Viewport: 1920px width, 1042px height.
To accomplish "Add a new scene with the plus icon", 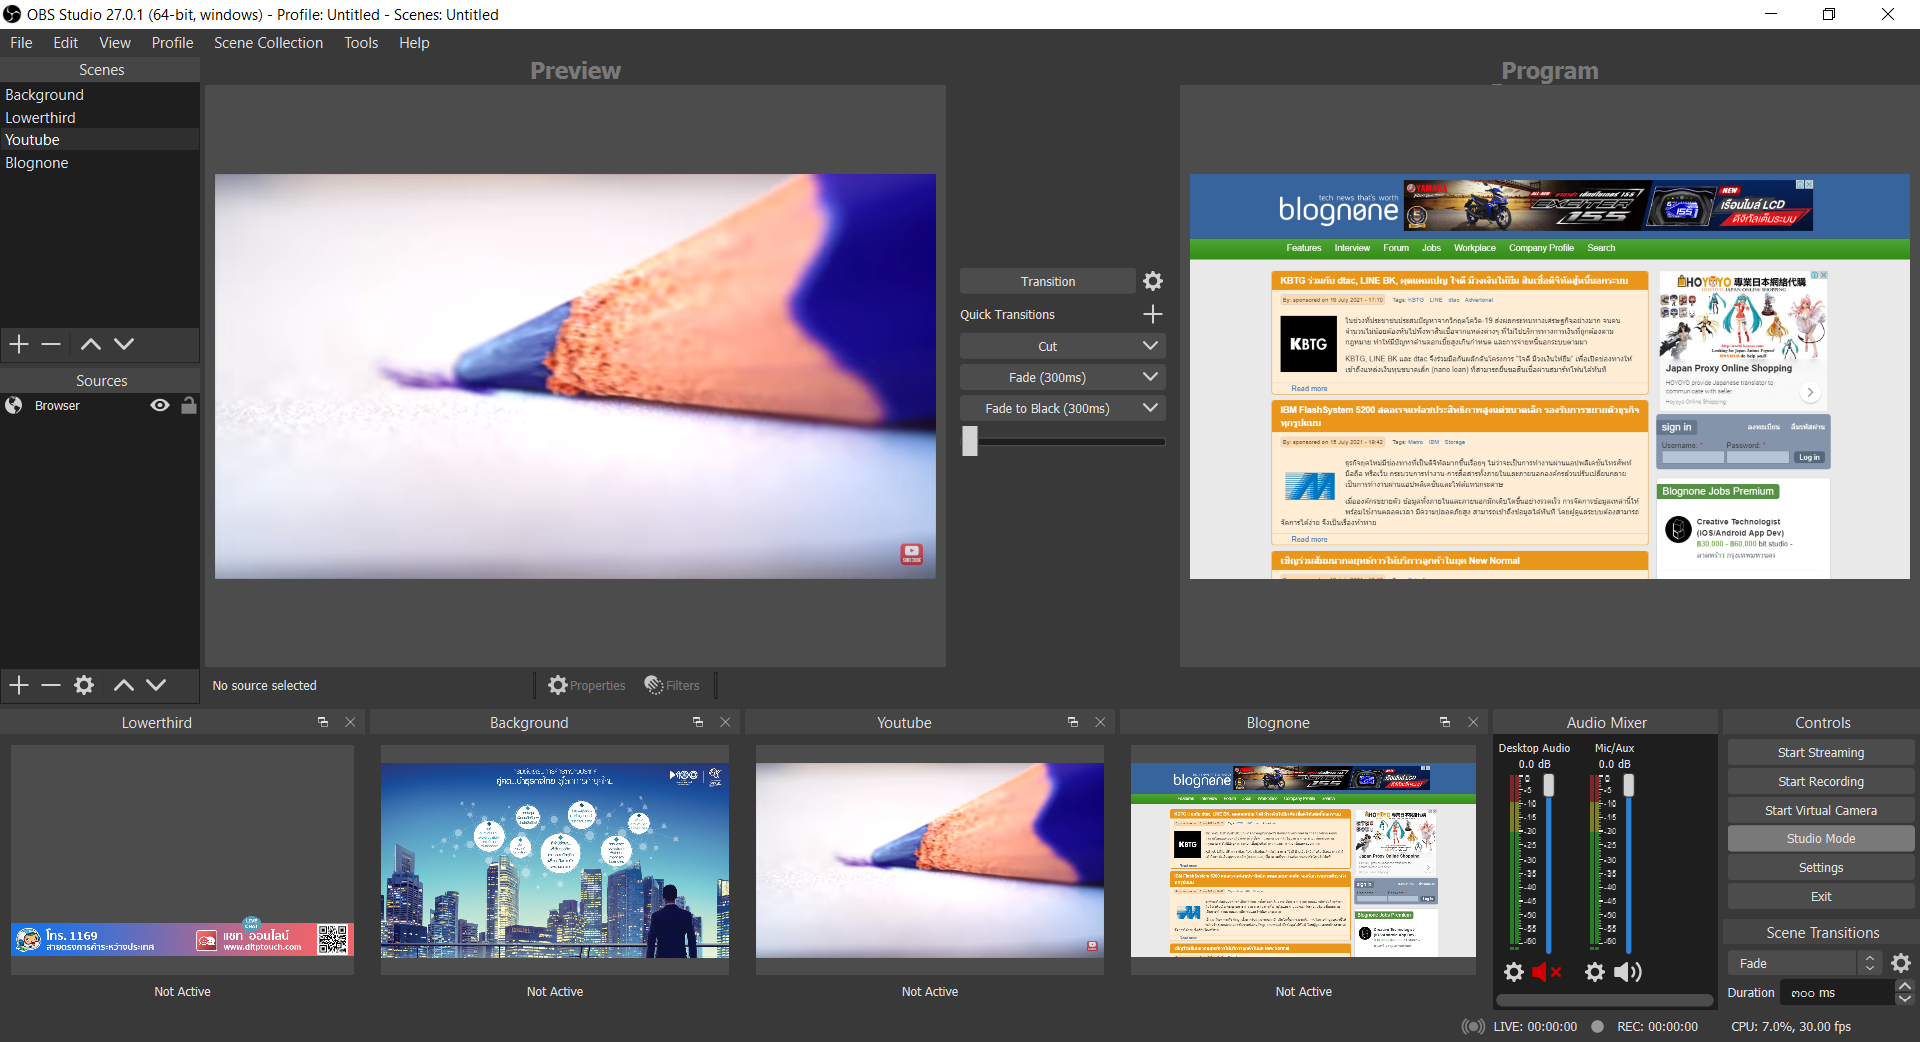I will [x=18, y=344].
